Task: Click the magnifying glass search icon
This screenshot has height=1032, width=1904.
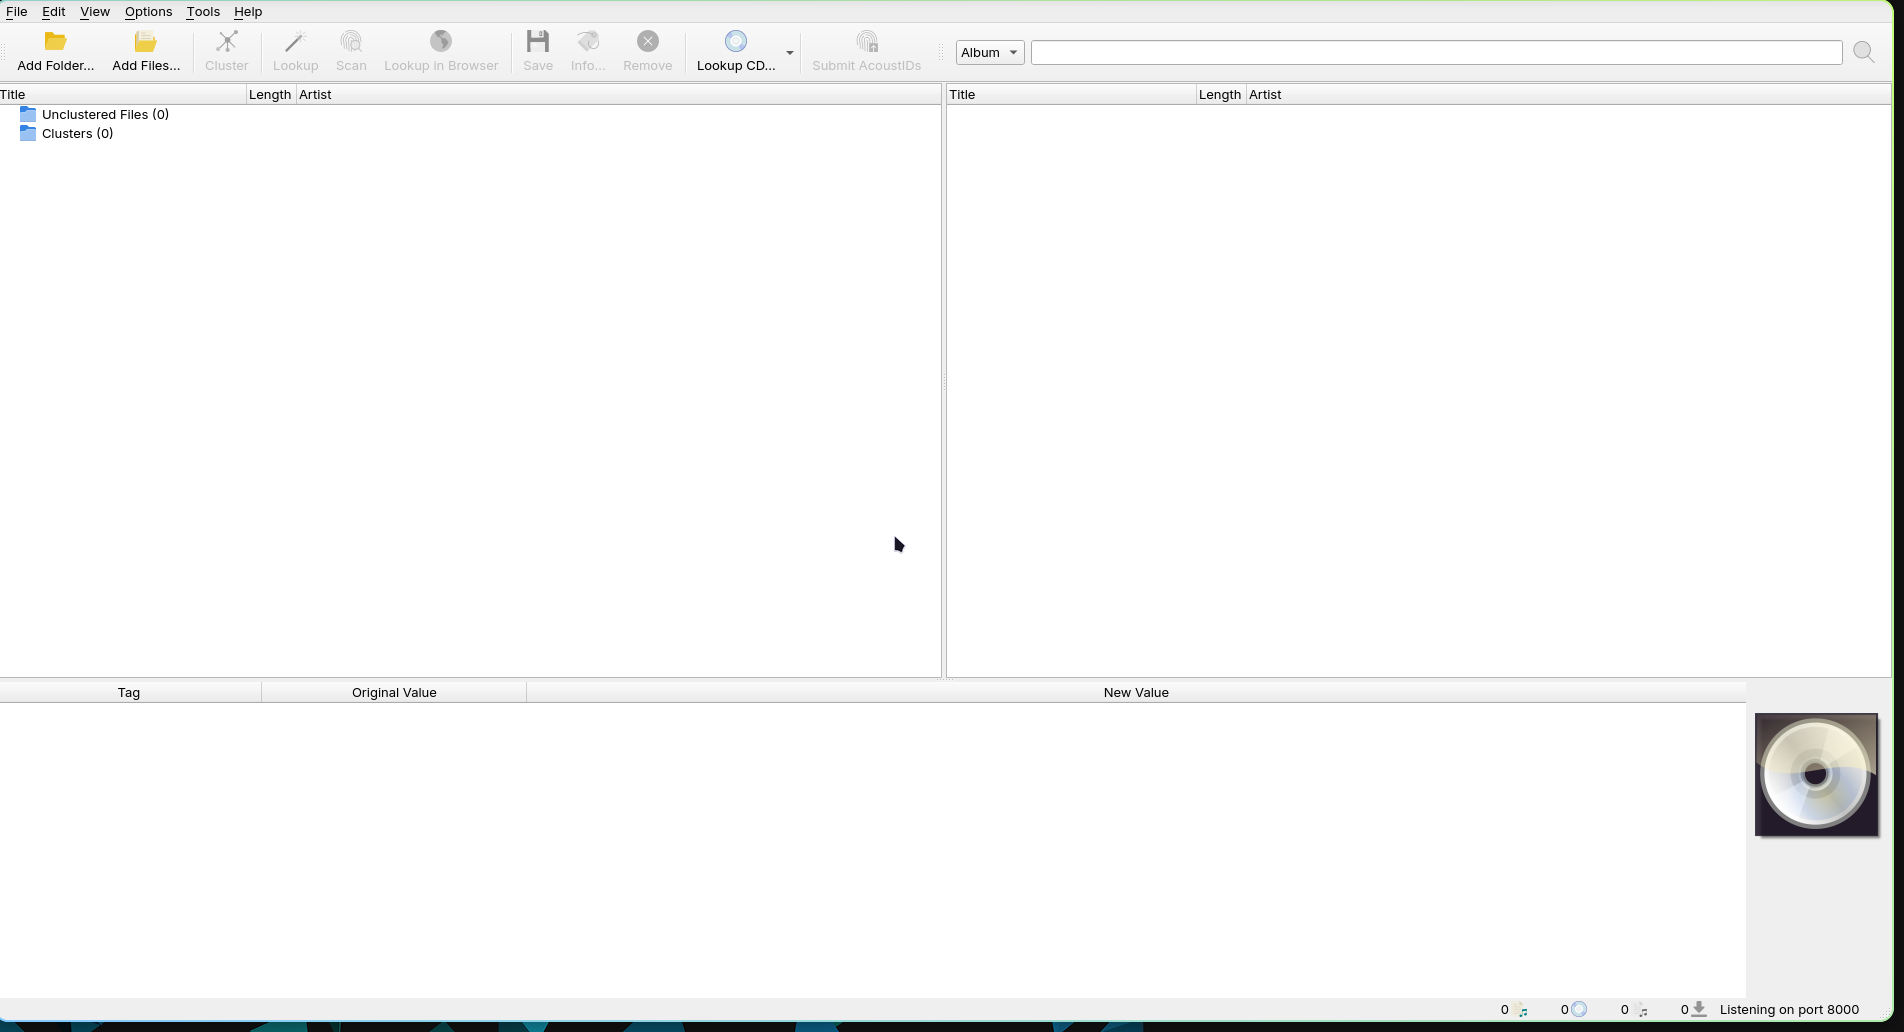Action: point(1863,52)
